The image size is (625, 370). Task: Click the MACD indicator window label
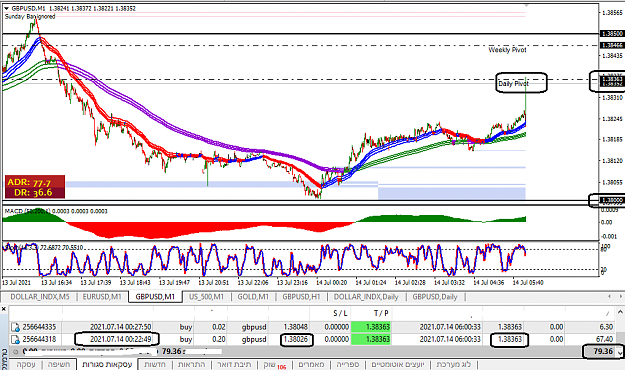[x=56, y=211]
